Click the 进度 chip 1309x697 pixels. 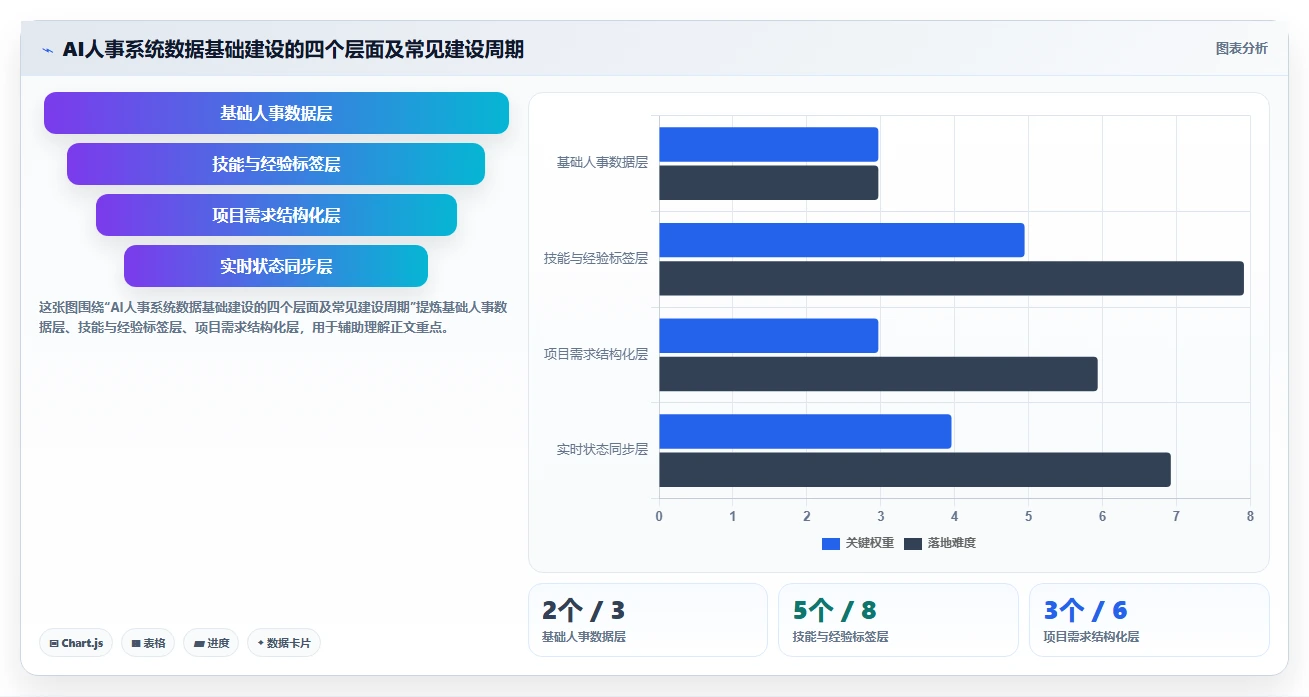211,643
